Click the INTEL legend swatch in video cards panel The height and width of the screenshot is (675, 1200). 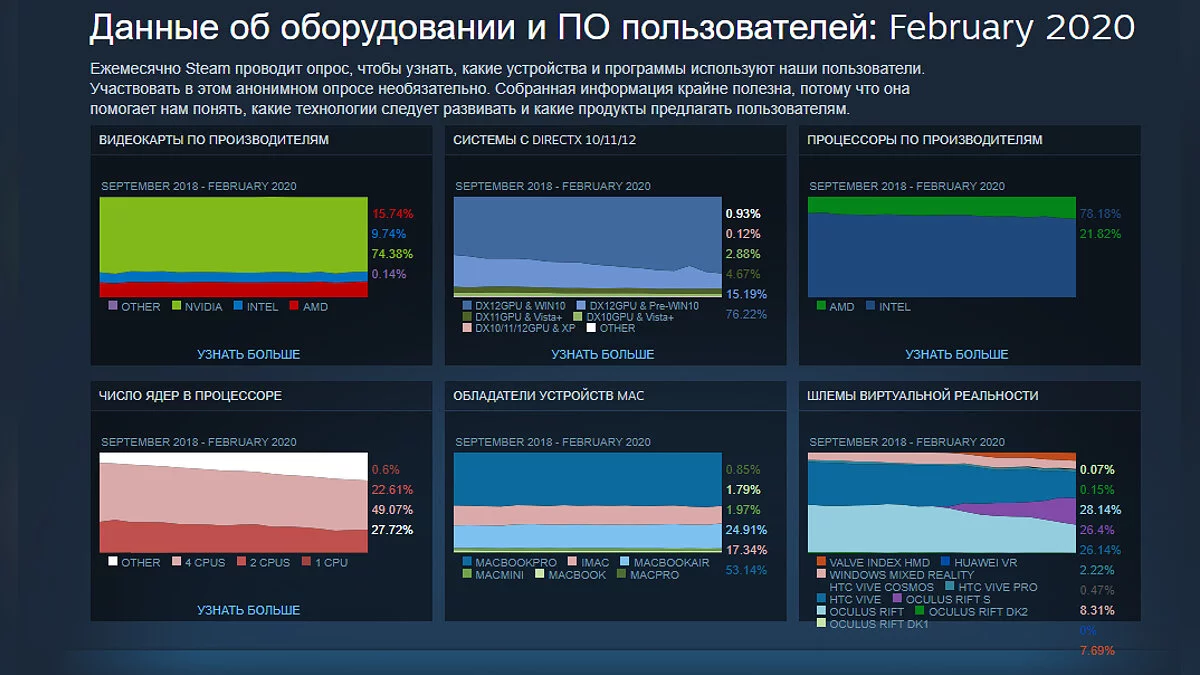(x=238, y=306)
